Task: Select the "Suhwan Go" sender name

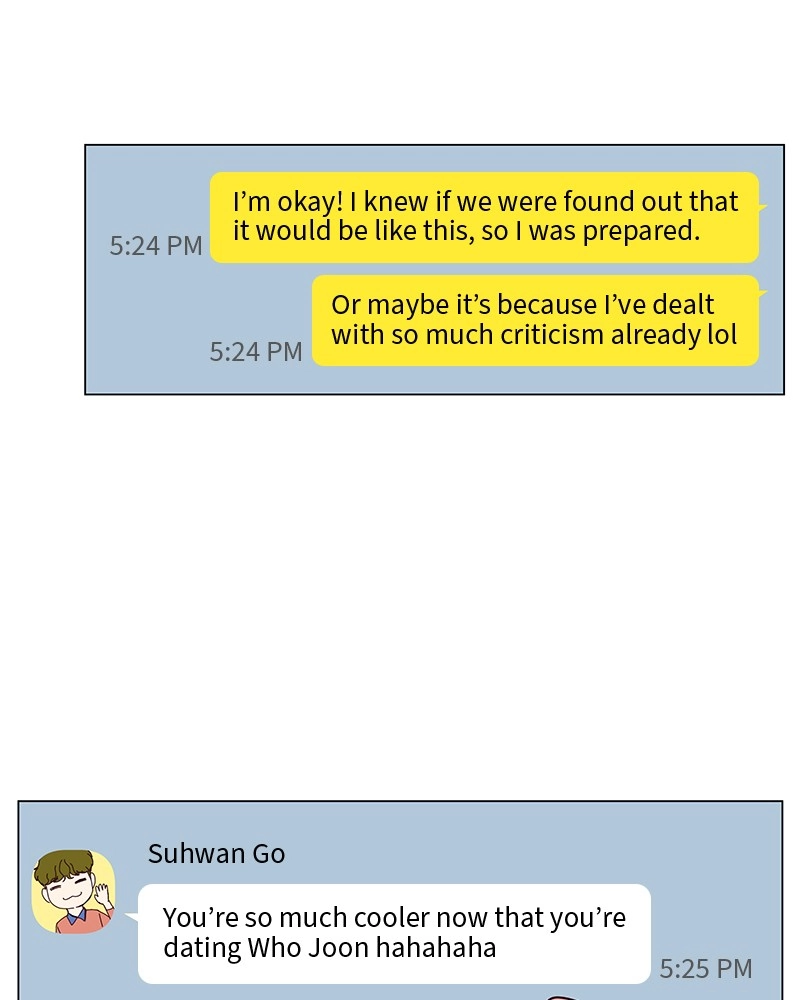Action: (216, 853)
